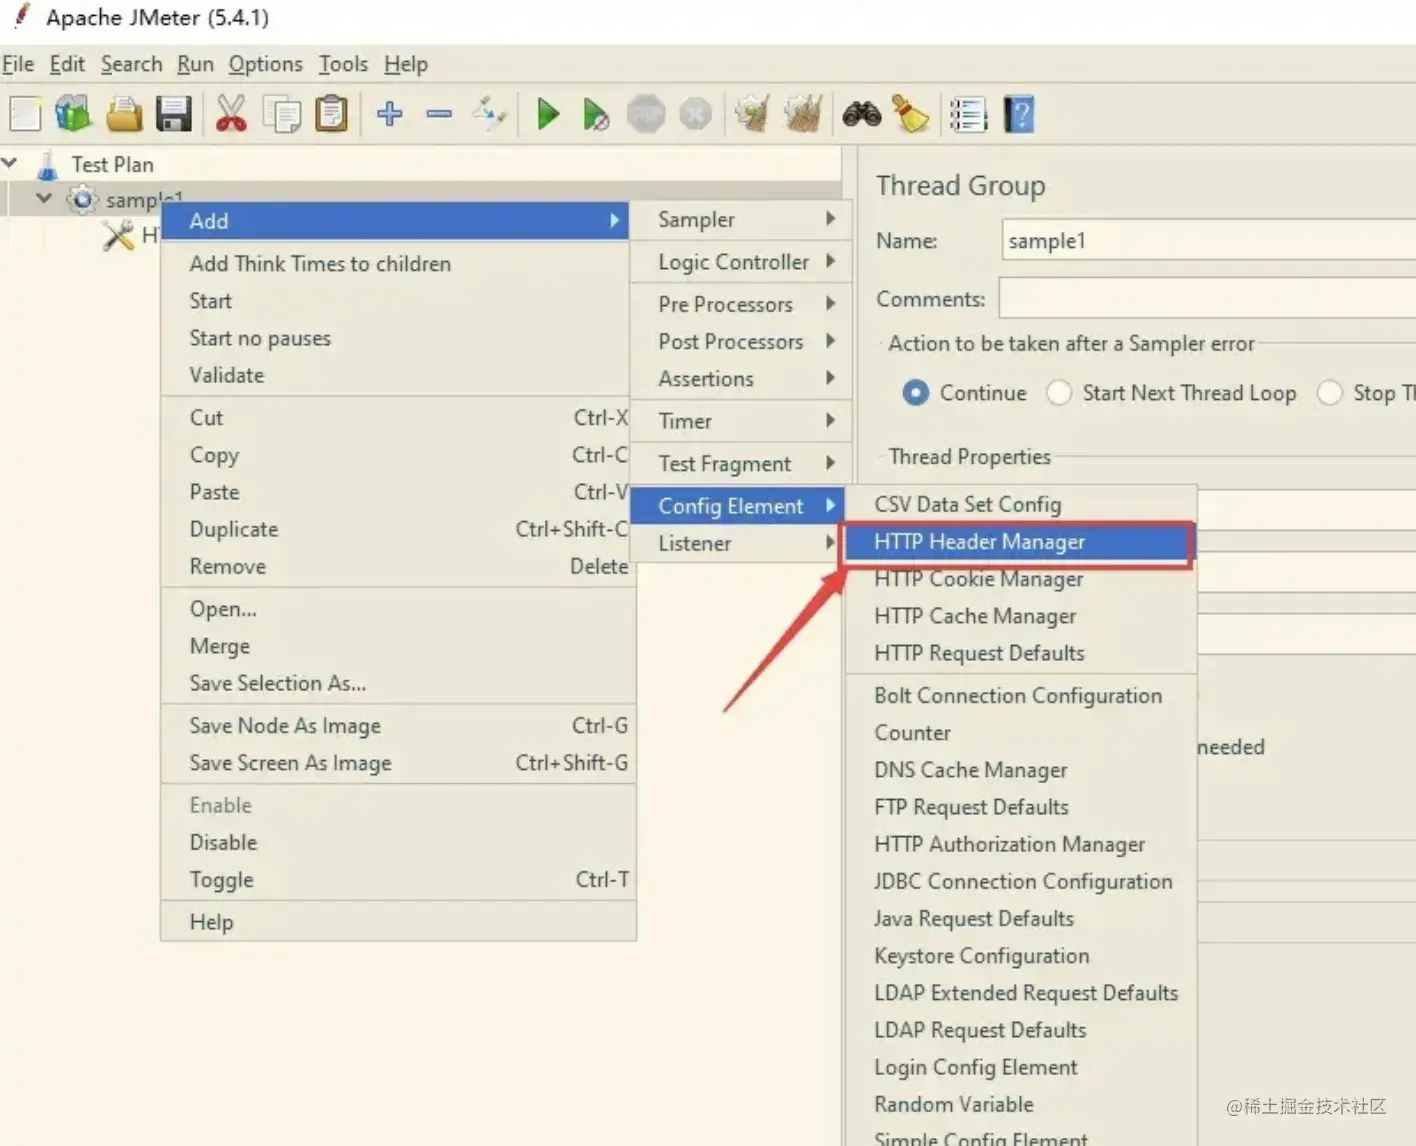Click the clipboard Paste icon in toolbar
Screen dimensions: 1416x1146
pyautogui.click(x=331, y=114)
